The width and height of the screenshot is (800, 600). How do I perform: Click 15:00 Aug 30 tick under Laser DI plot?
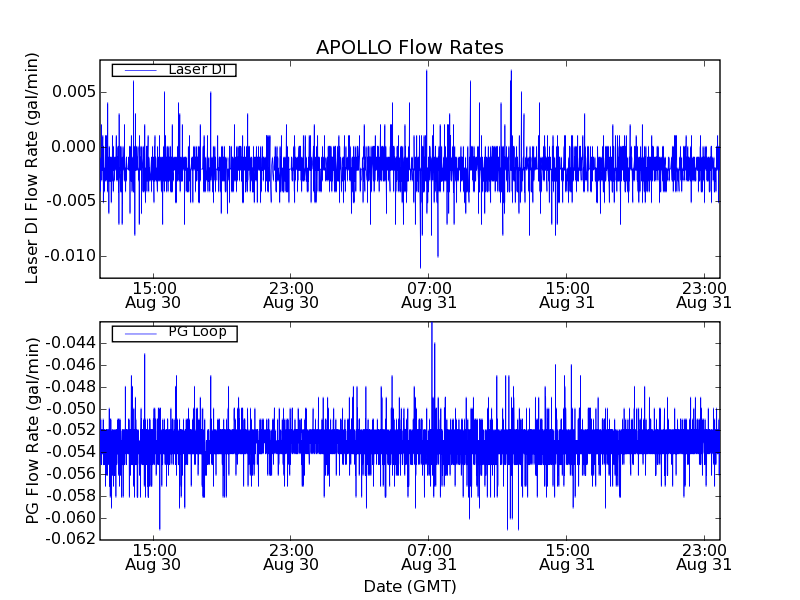coord(153,294)
